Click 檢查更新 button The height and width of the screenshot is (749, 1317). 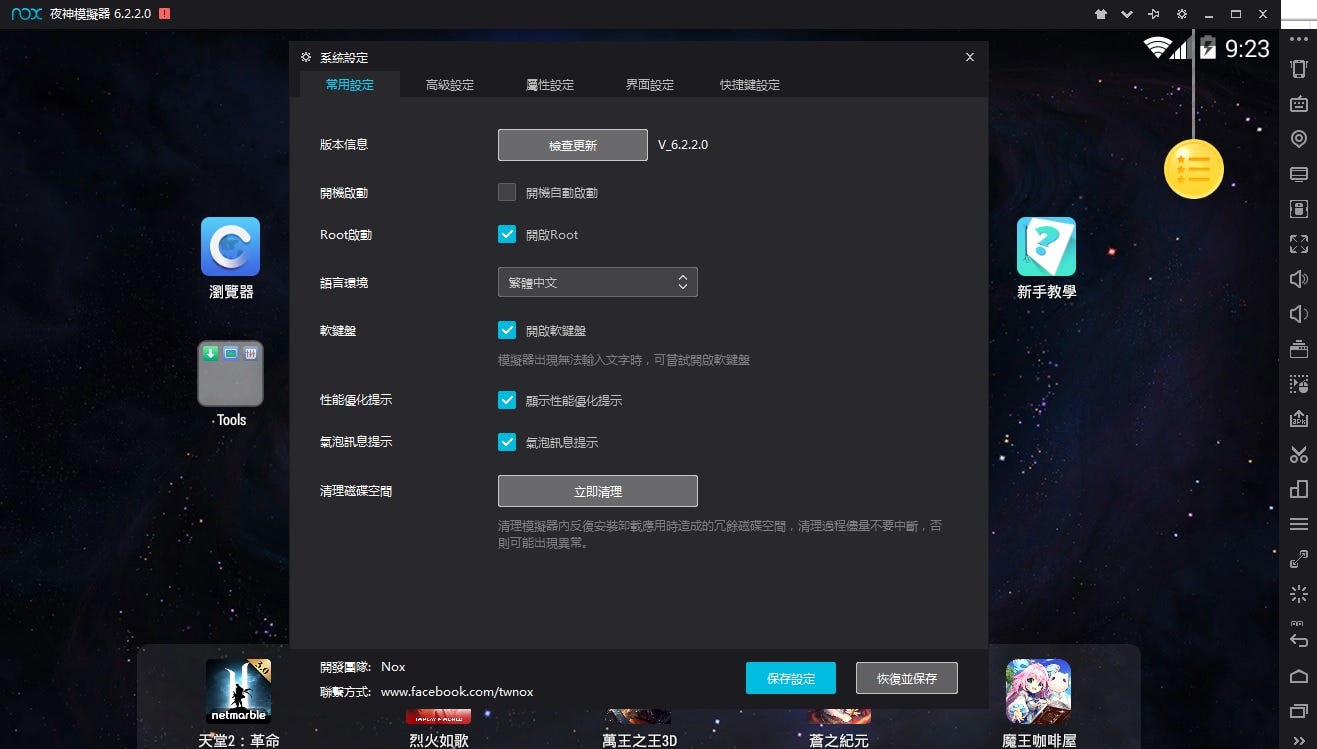[573, 145]
